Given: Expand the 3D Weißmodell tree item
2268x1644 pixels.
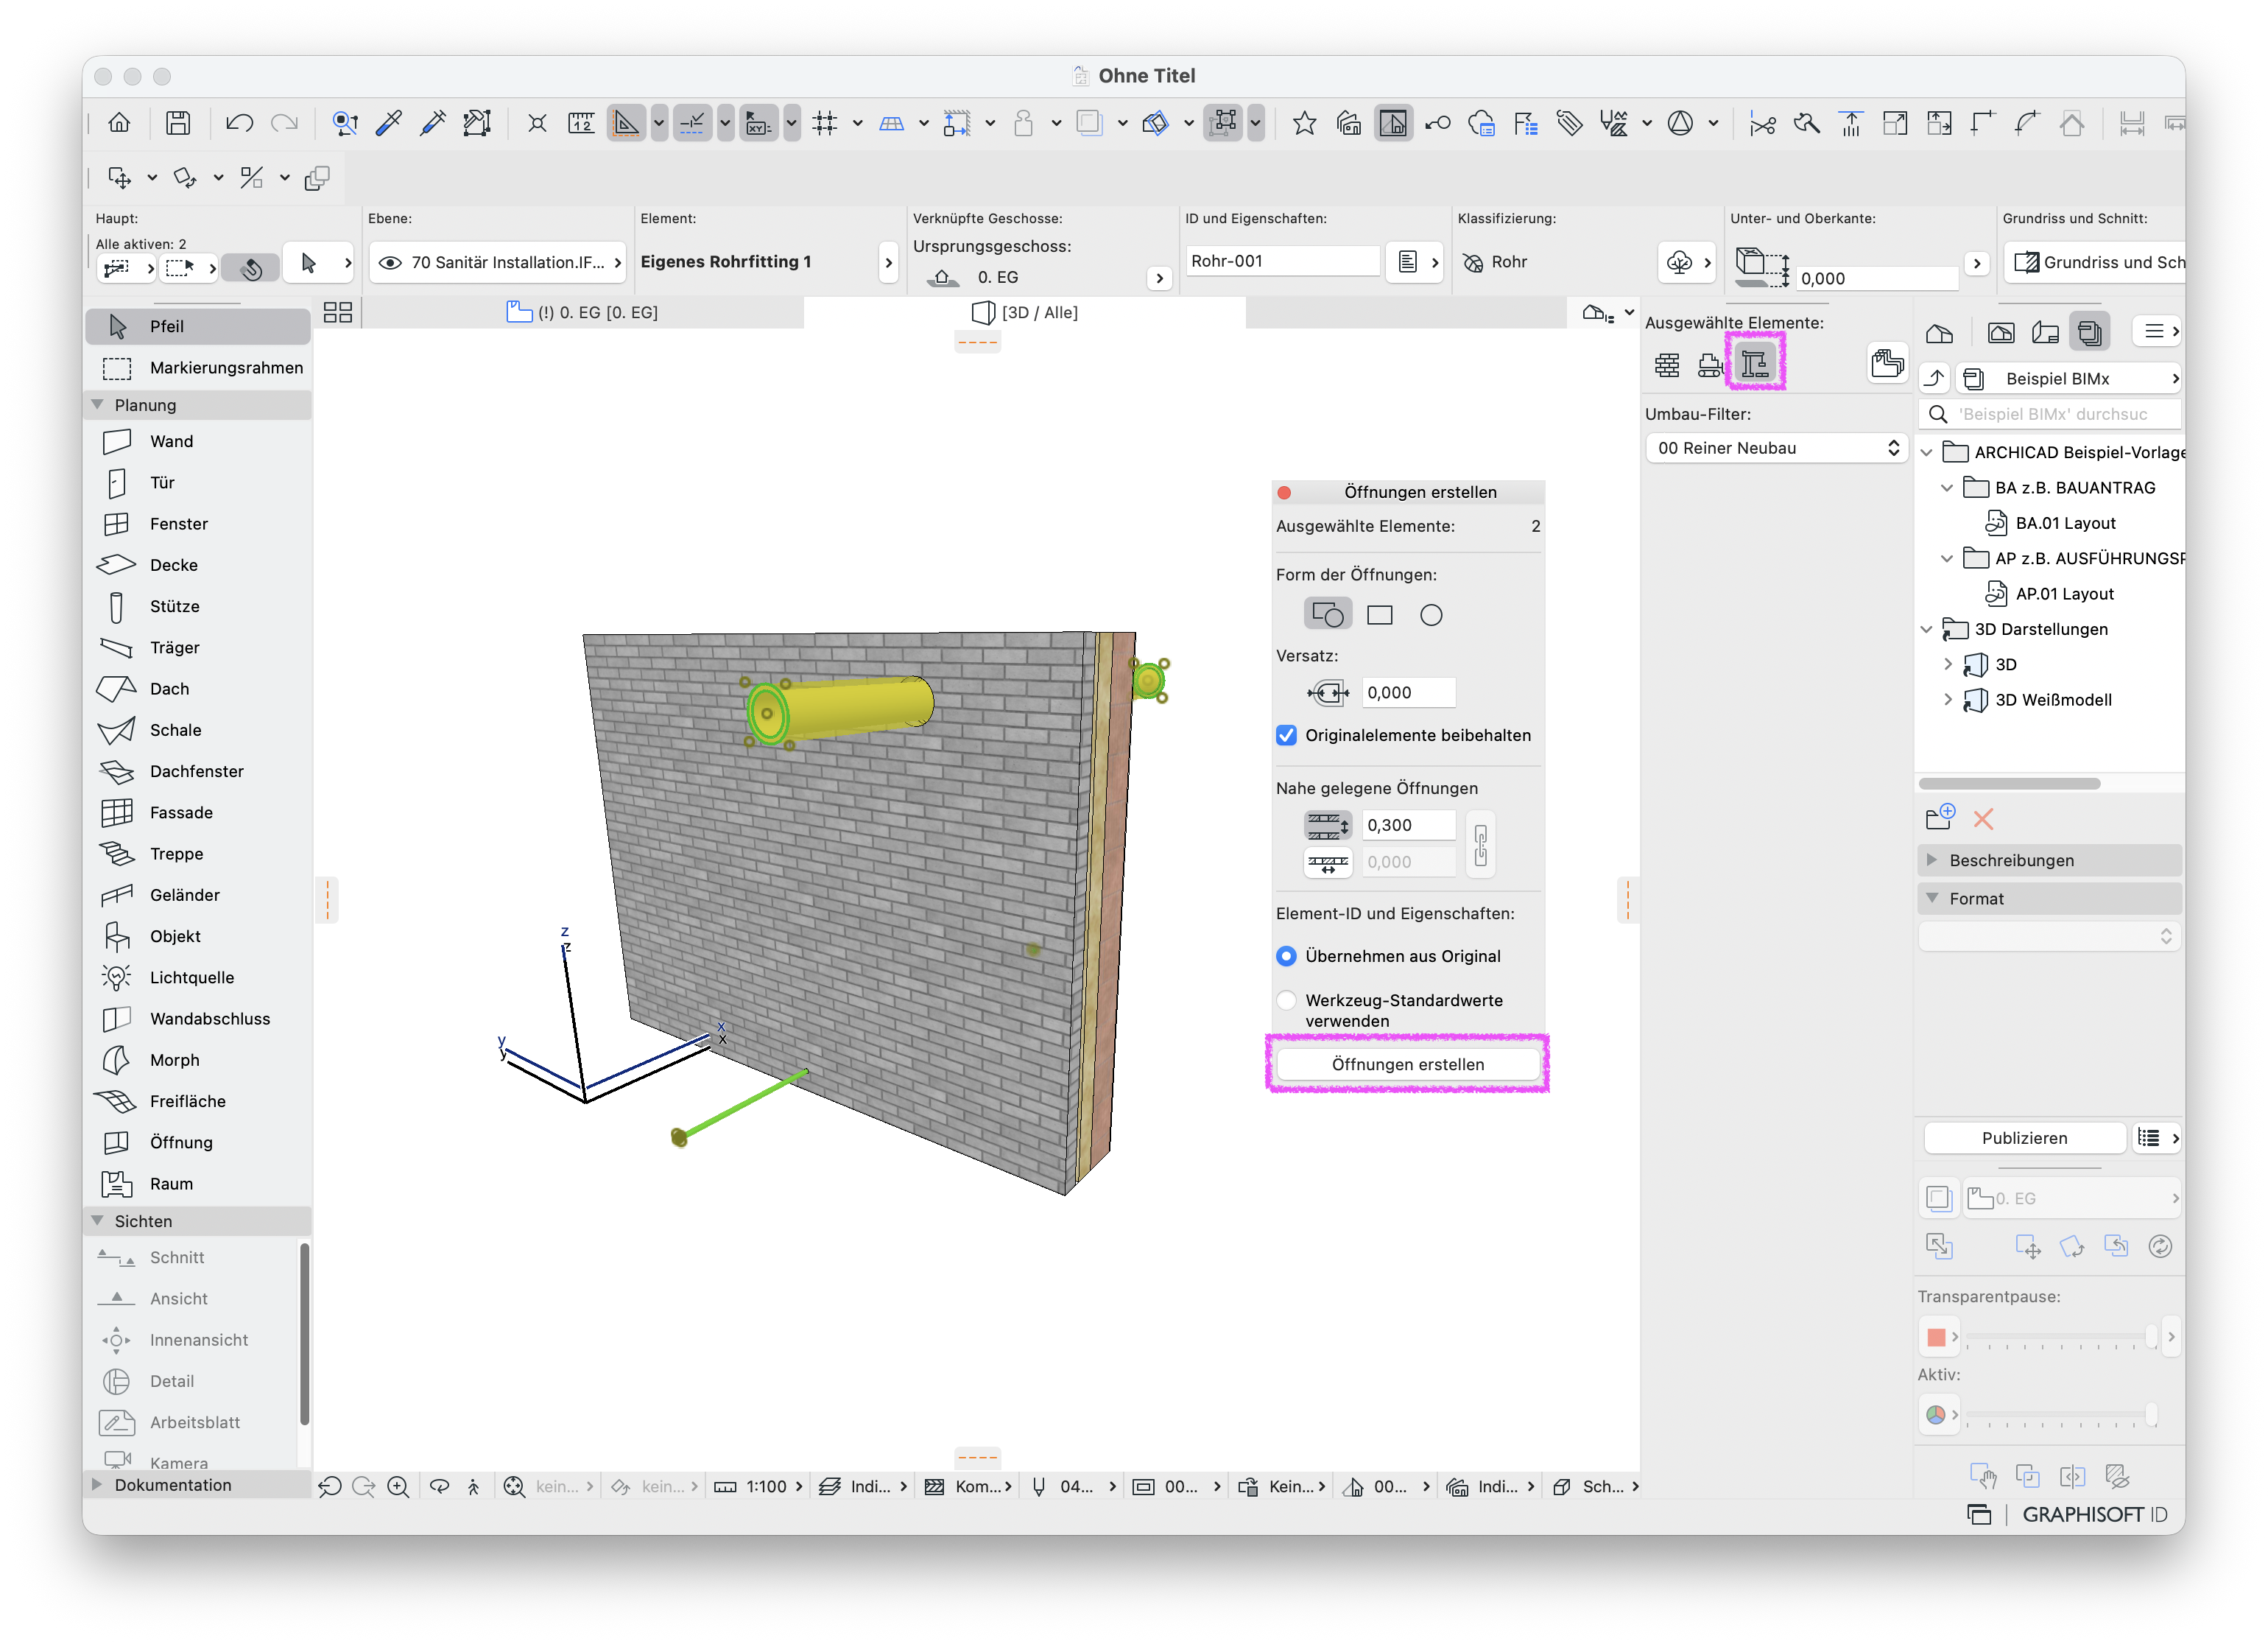Looking at the screenshot, I should pos(1947,700).
